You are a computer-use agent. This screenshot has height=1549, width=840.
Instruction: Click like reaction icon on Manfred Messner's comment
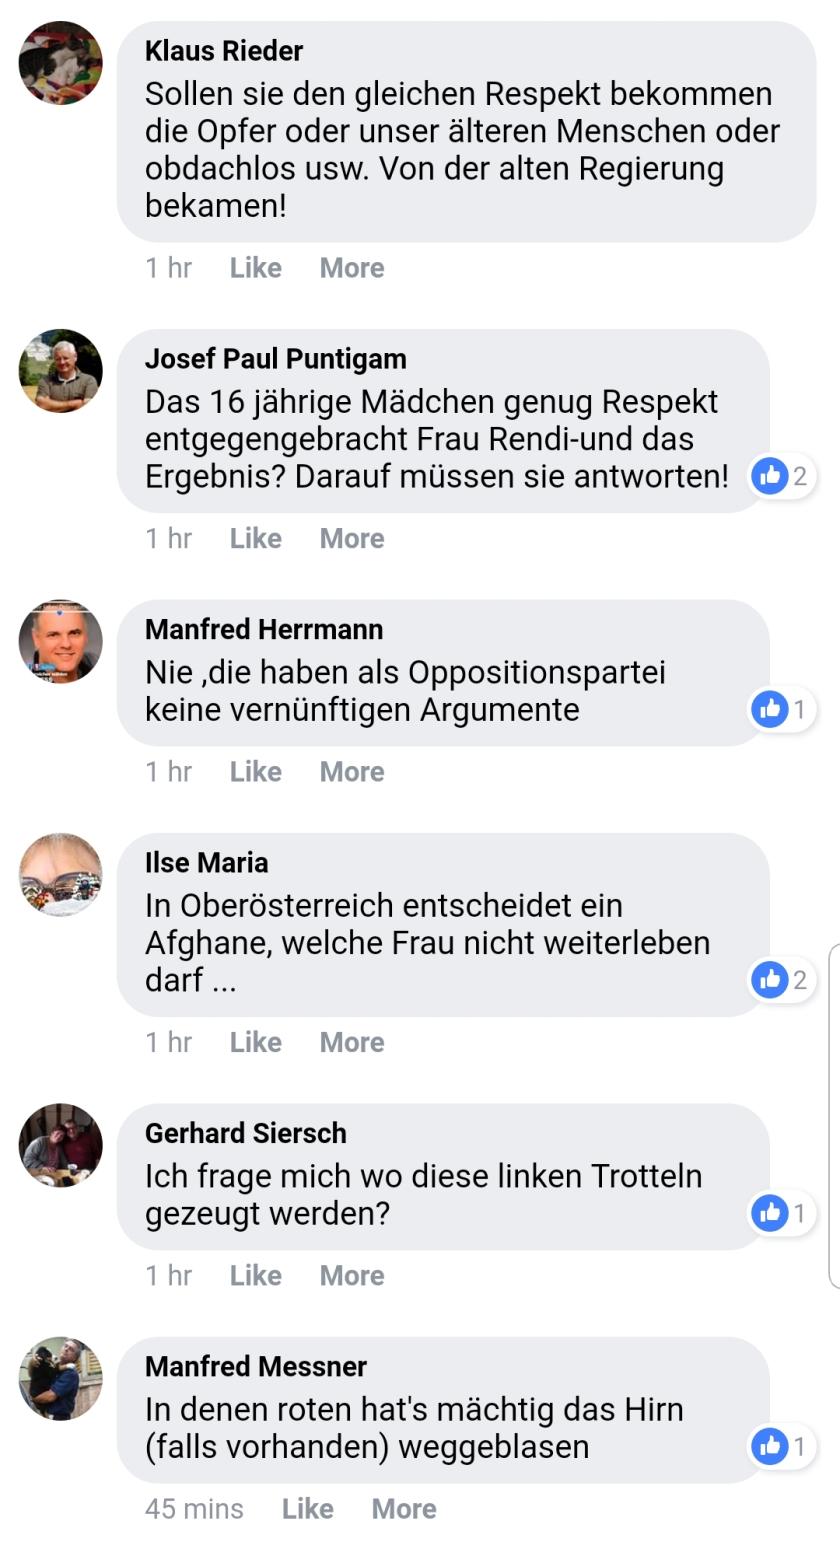769,1446
